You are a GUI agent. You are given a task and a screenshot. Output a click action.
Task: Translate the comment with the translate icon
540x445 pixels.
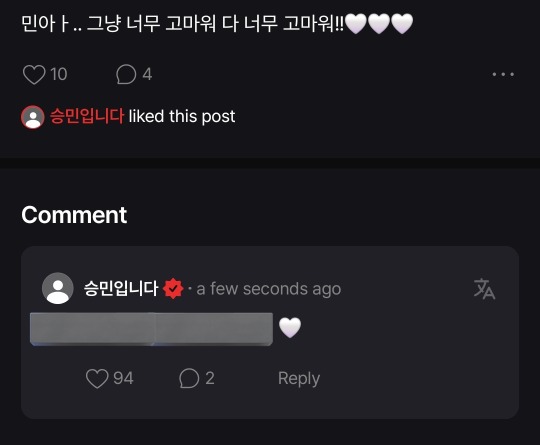(484, 289)
